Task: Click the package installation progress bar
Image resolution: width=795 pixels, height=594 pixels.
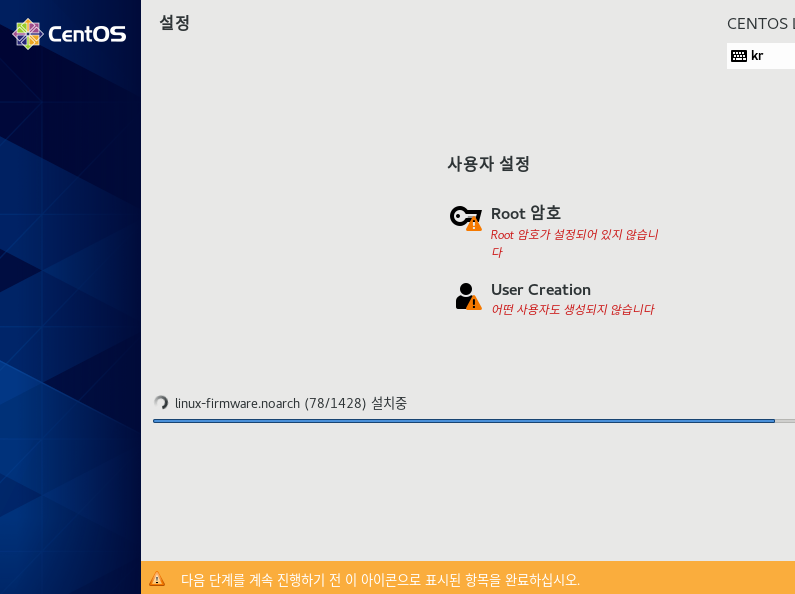Action: (474, 421)
